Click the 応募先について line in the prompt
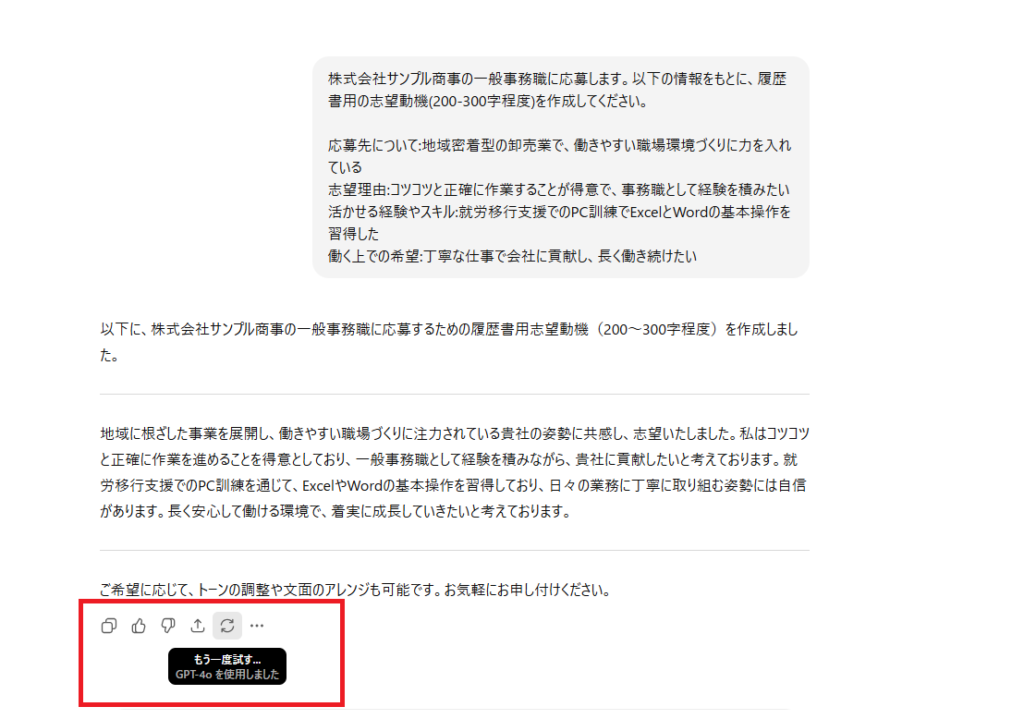 coord(559,156)
